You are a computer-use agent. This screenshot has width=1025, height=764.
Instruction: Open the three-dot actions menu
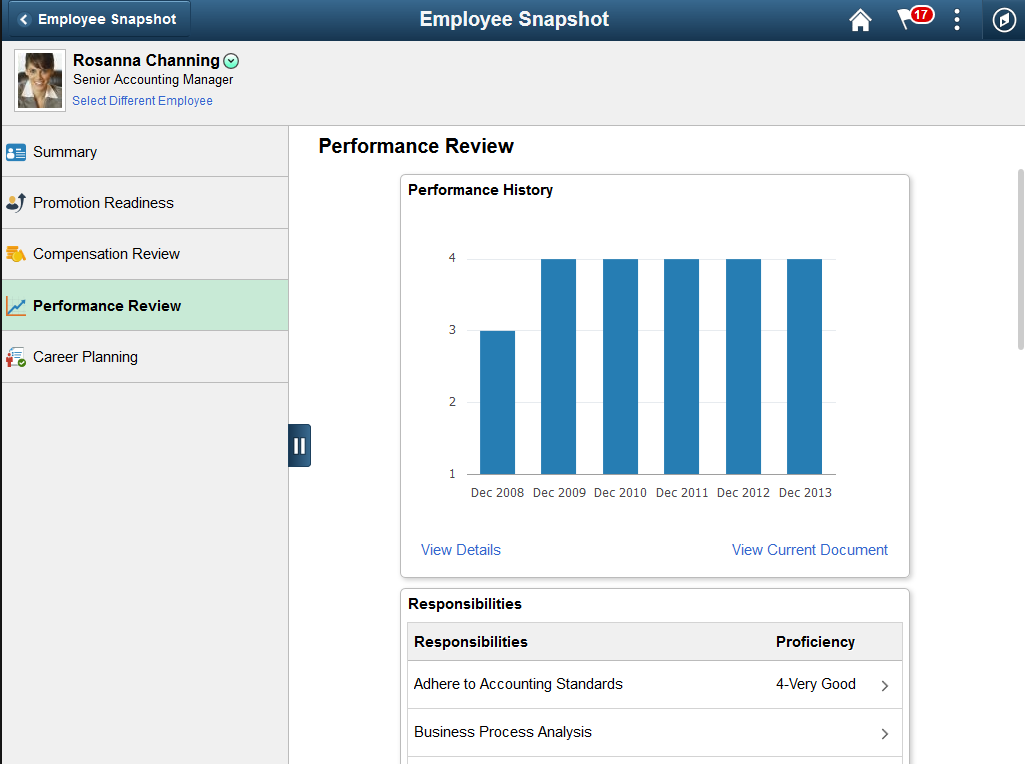click(x=956, y=20)
